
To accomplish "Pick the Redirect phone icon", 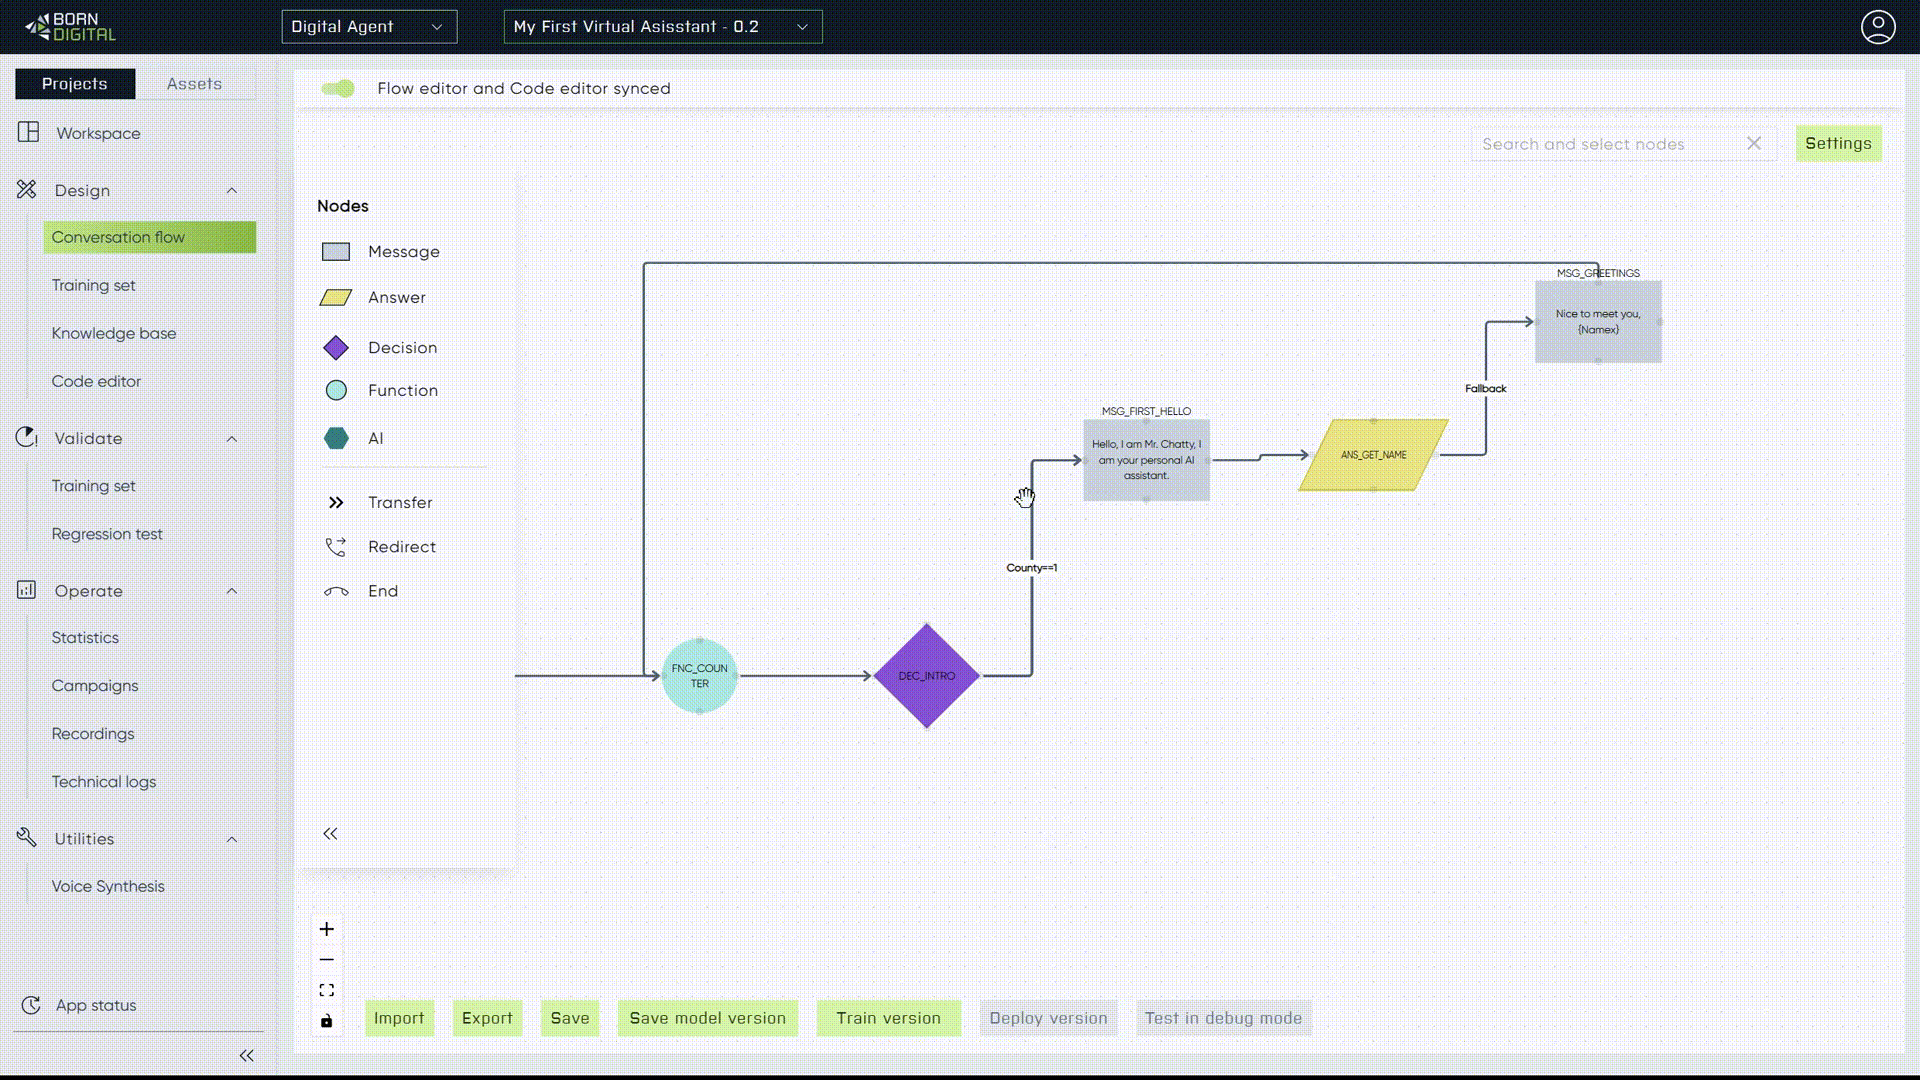I will click(x=336, y=547).
